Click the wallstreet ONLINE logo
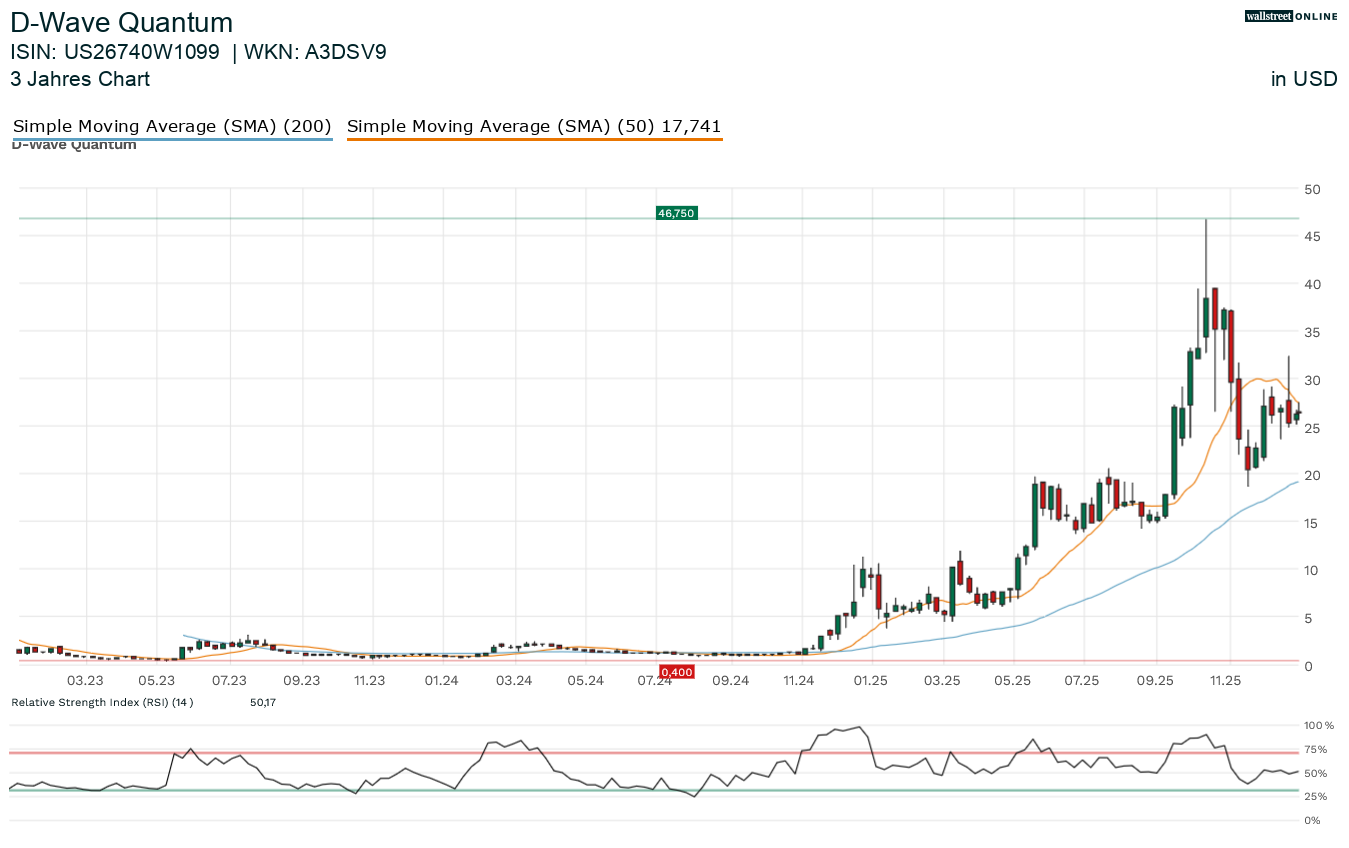The image size is (1349, 848). pos(1290,16)
